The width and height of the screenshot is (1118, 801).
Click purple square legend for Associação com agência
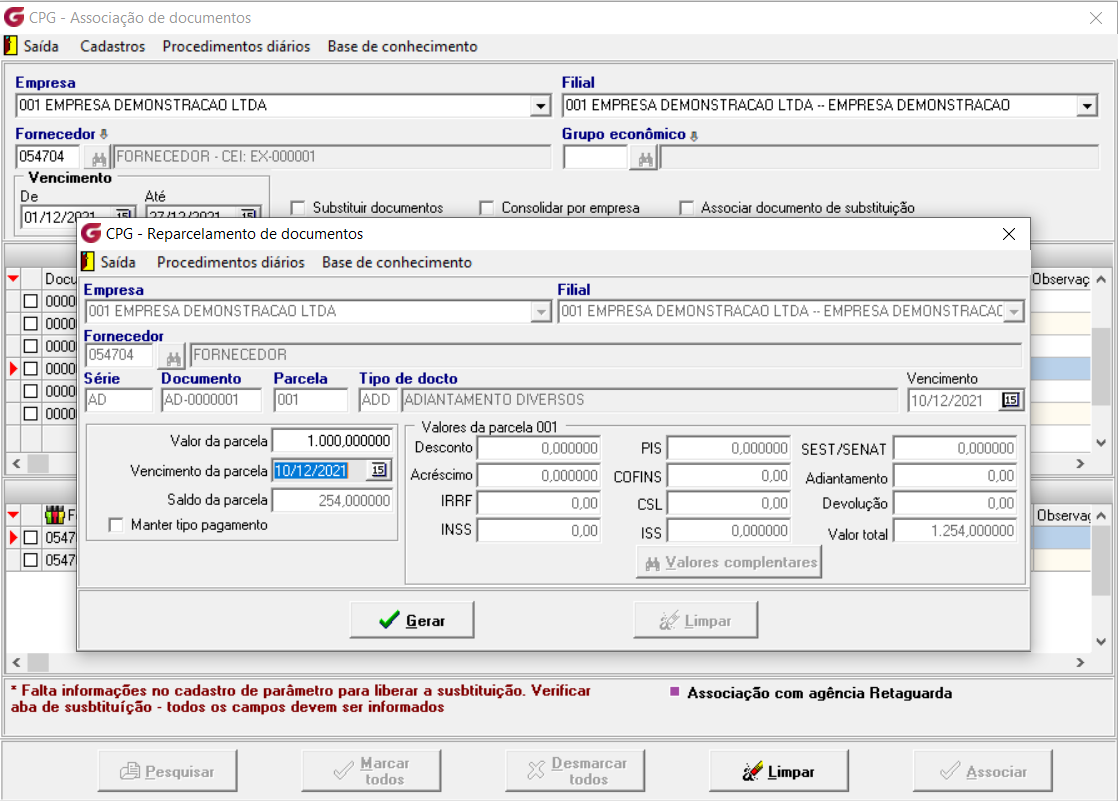point(675,691)
